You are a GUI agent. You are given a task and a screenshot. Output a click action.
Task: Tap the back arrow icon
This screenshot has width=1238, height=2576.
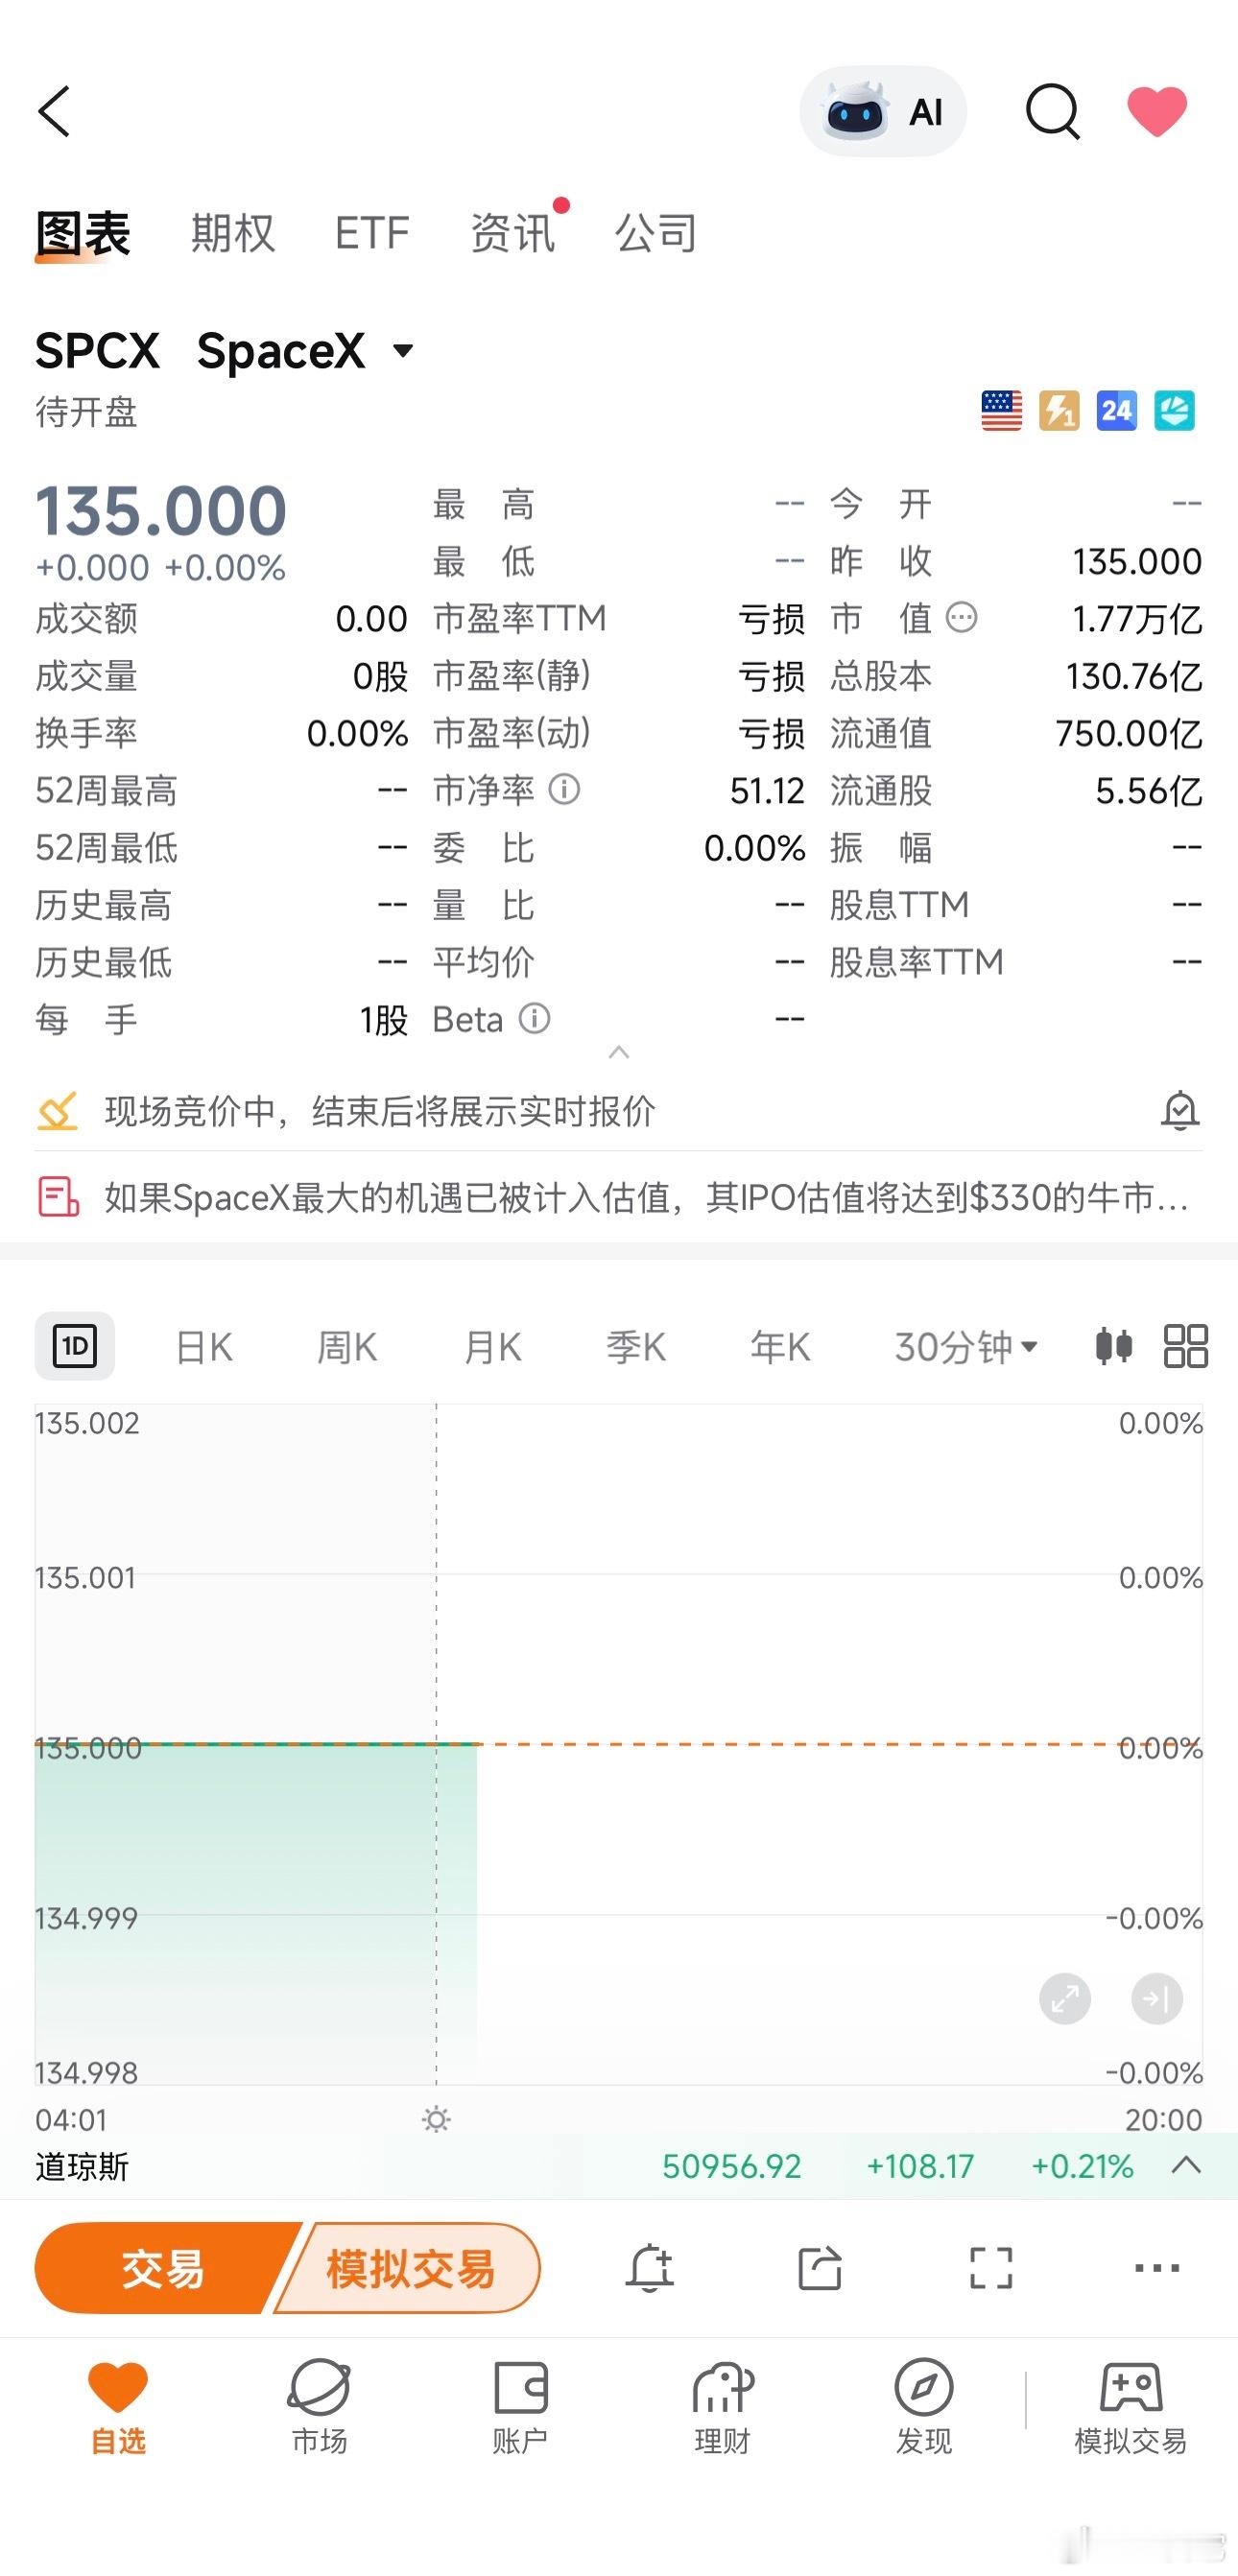(54, 111)
